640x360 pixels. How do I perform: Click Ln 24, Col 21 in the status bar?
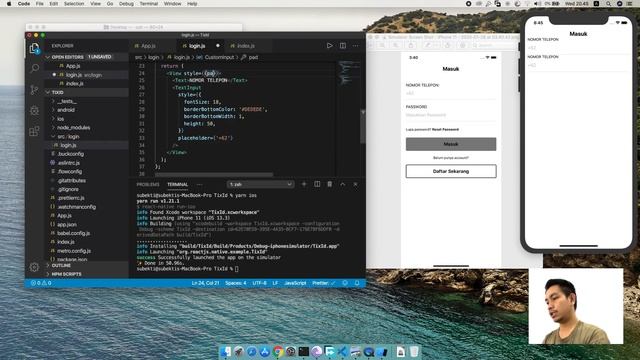coord(205,283)
